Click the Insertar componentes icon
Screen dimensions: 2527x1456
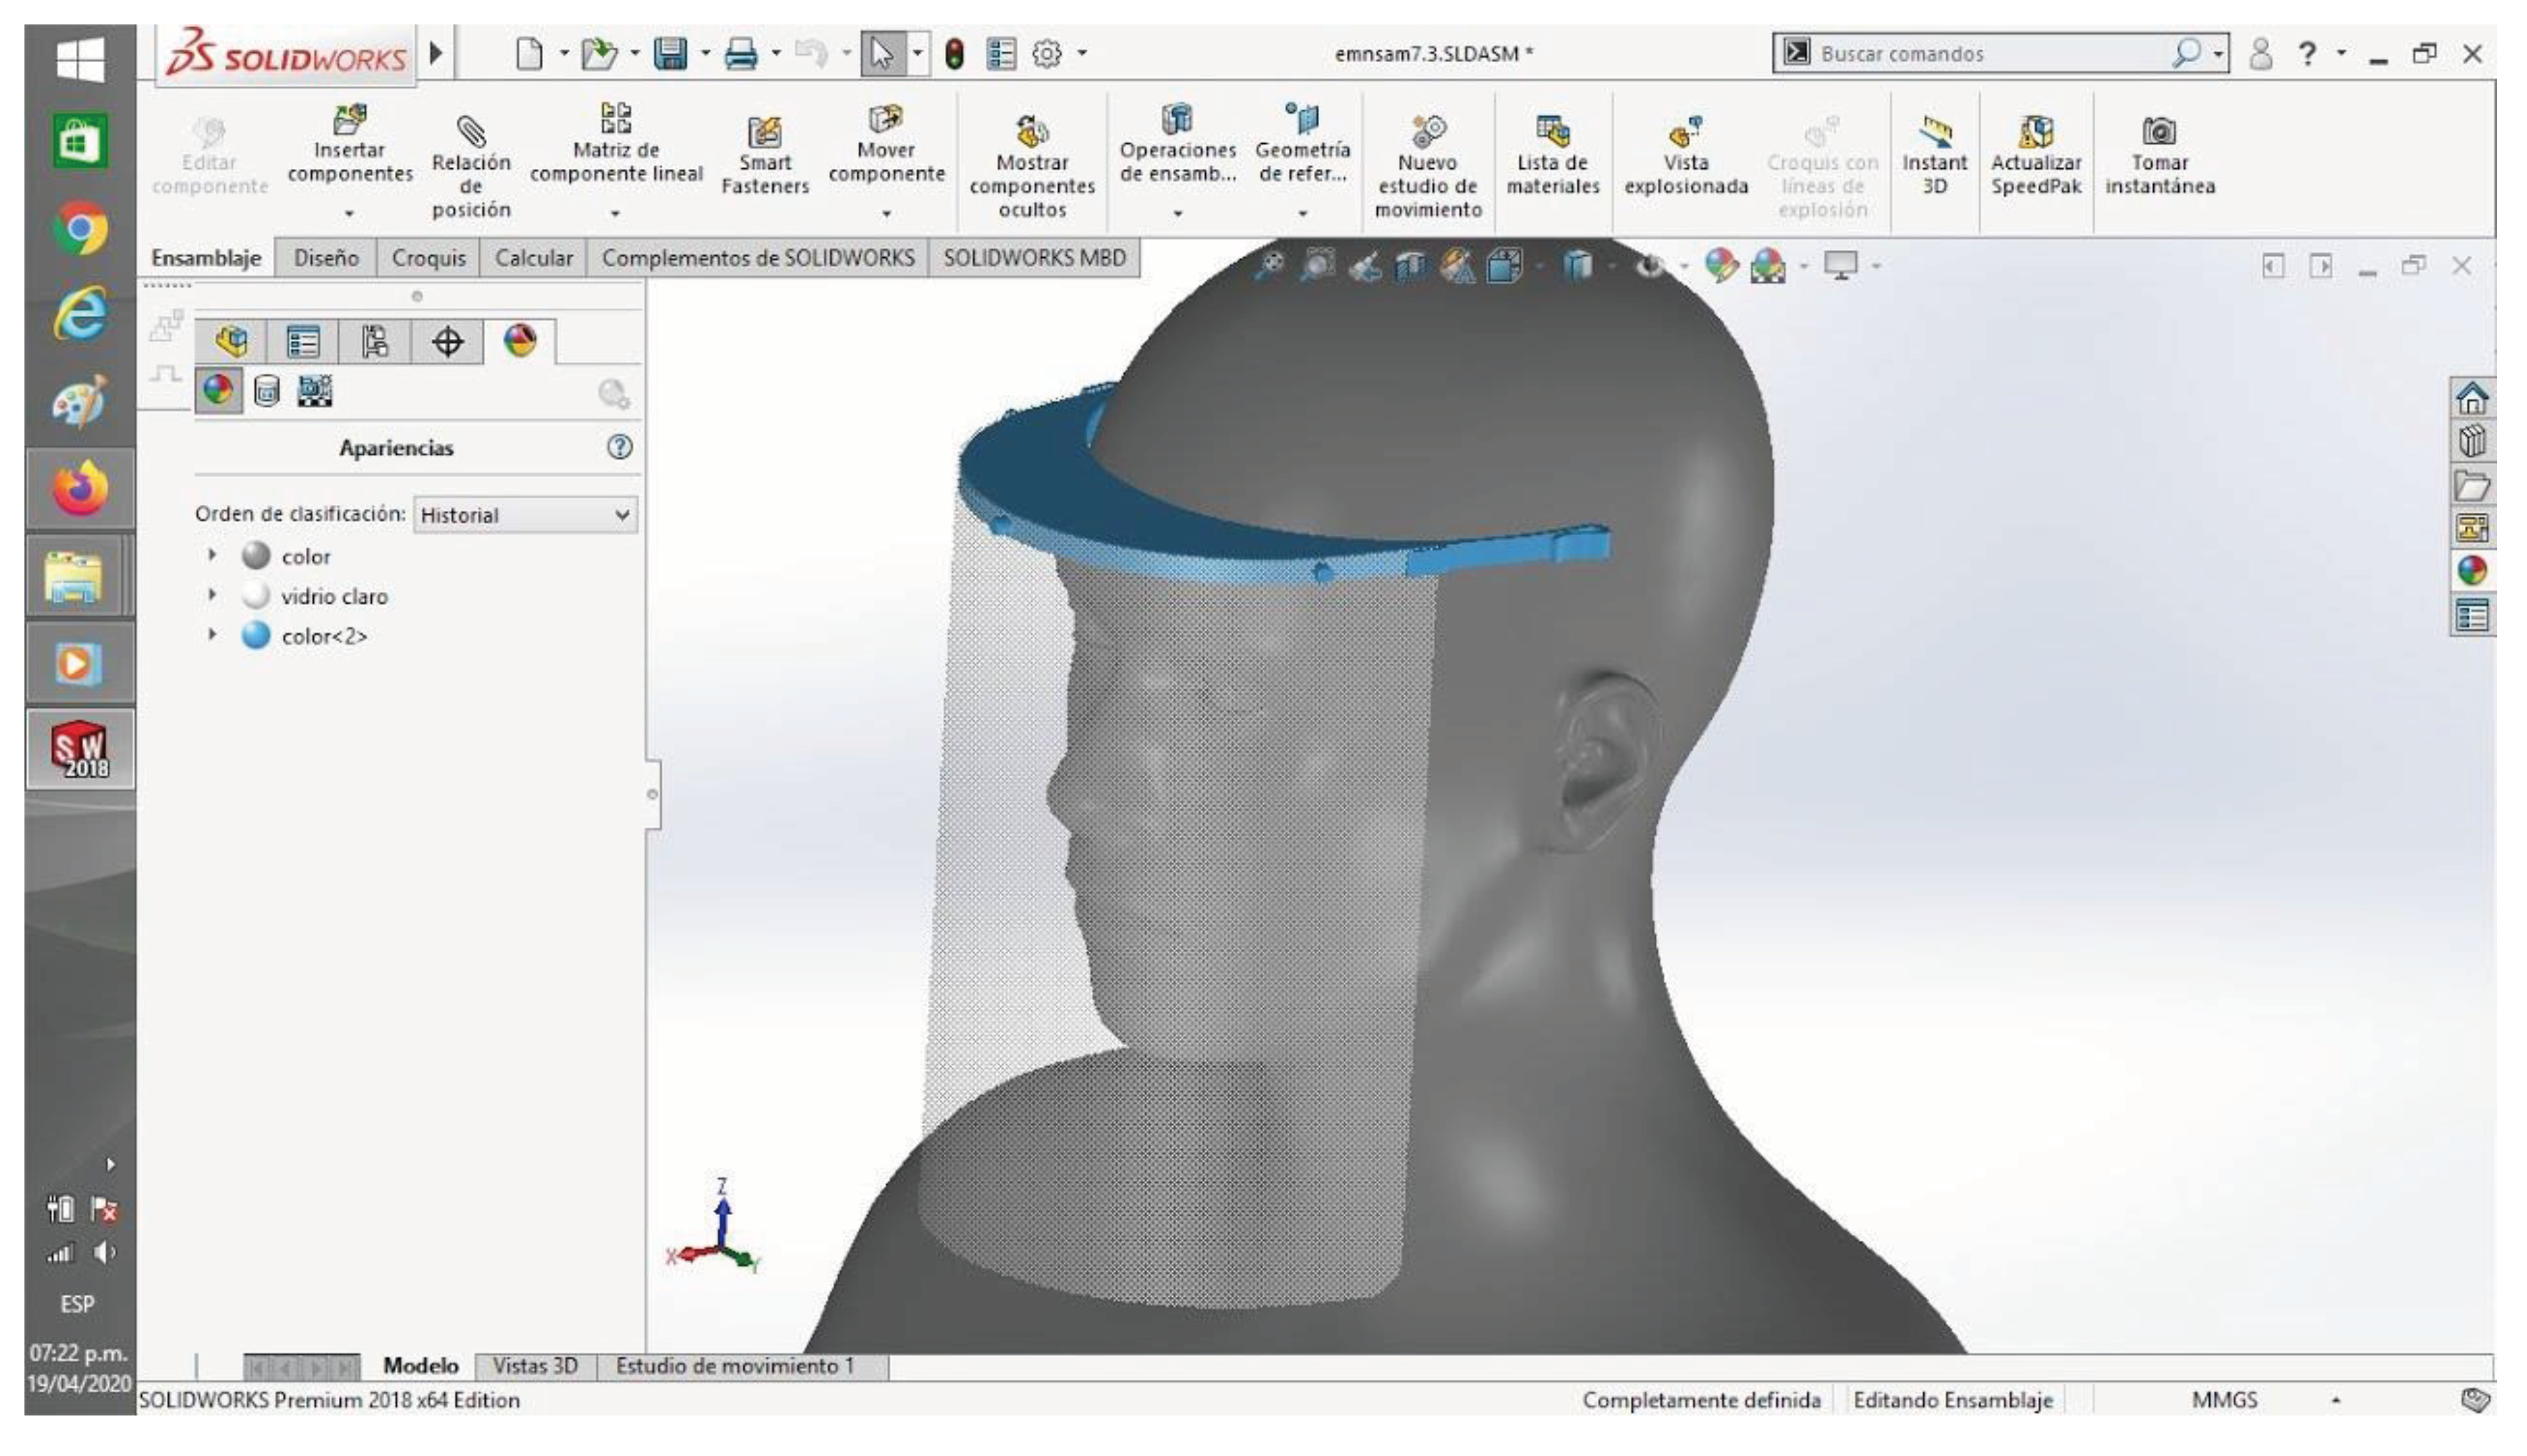tap(349, 121)
